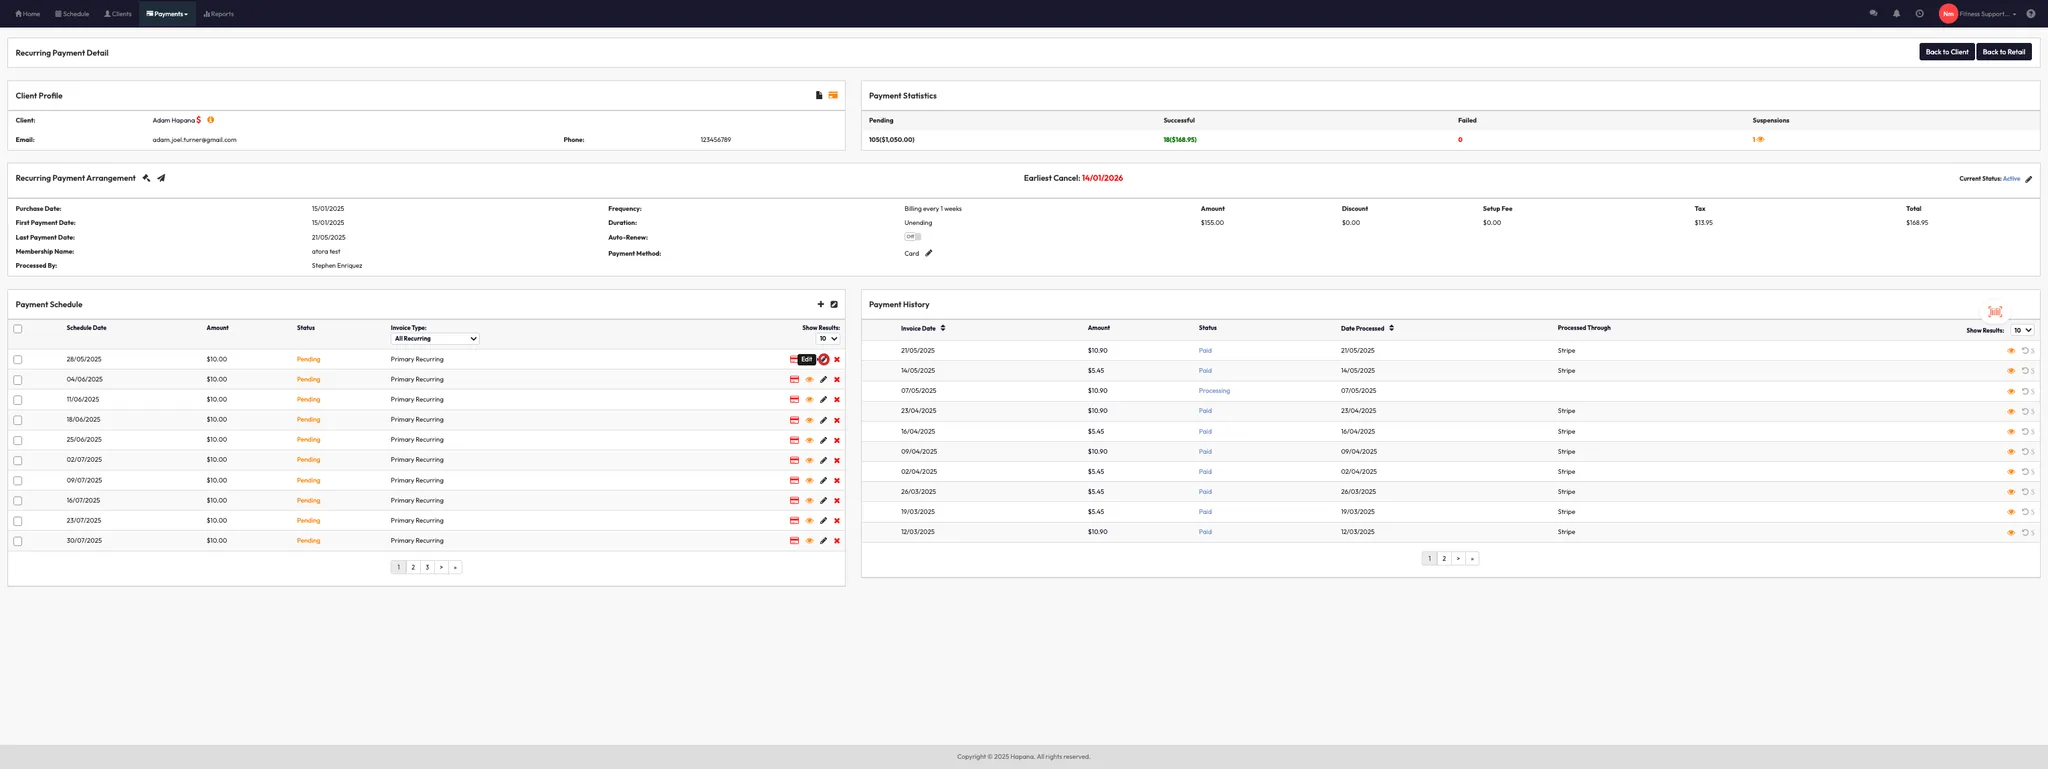Open the Payments menu in navigation bar
The image size is (2048, 769).
[167, 14]
